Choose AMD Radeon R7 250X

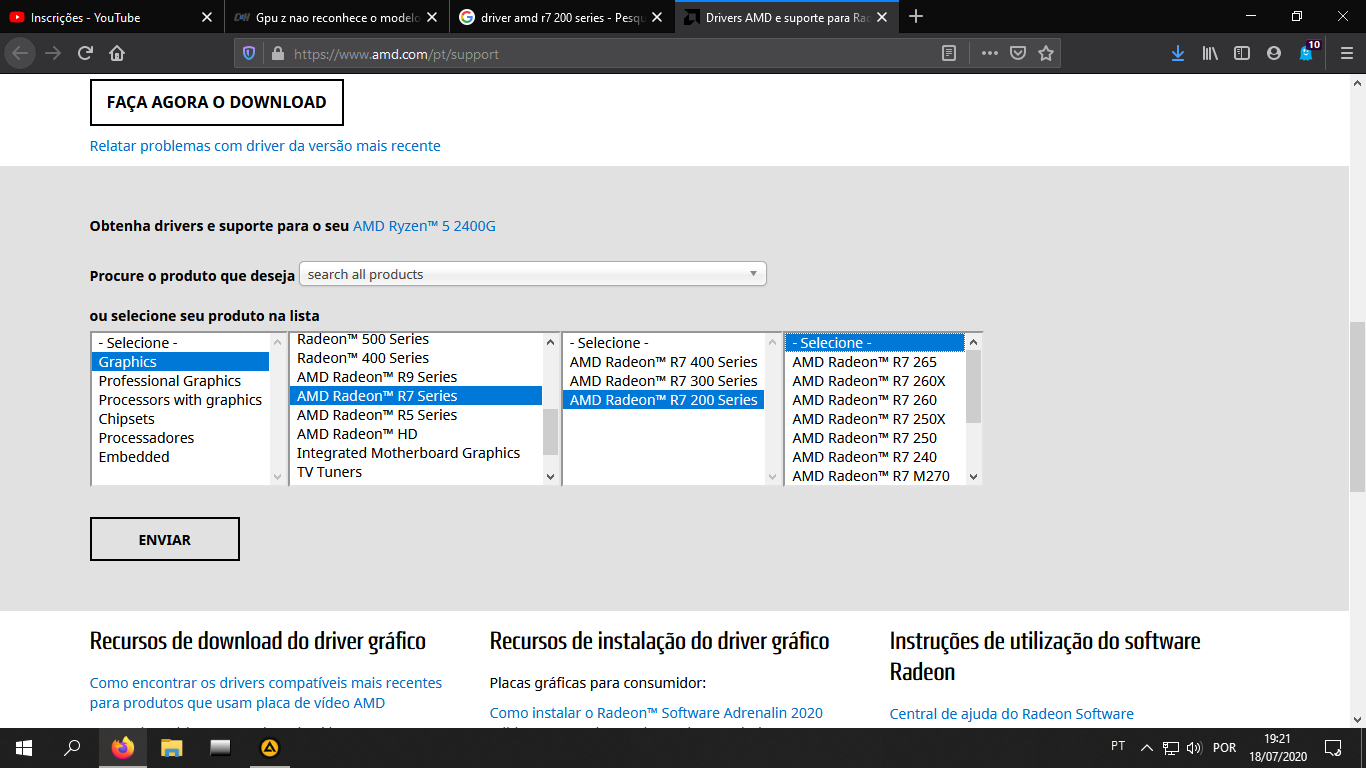coord(875,419)
